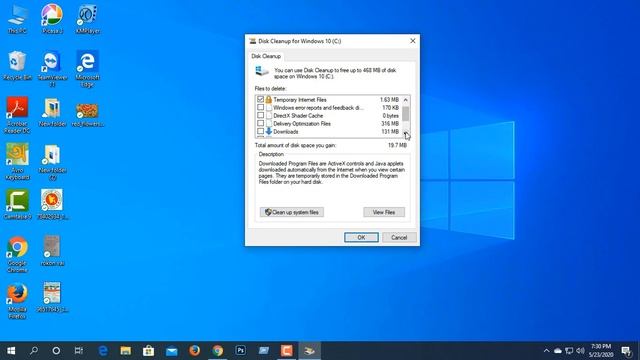This screenshot has width=640, height=360.
Task: Open the Windows Start menu
Action: pyautogui.click(x=11, y=351)
